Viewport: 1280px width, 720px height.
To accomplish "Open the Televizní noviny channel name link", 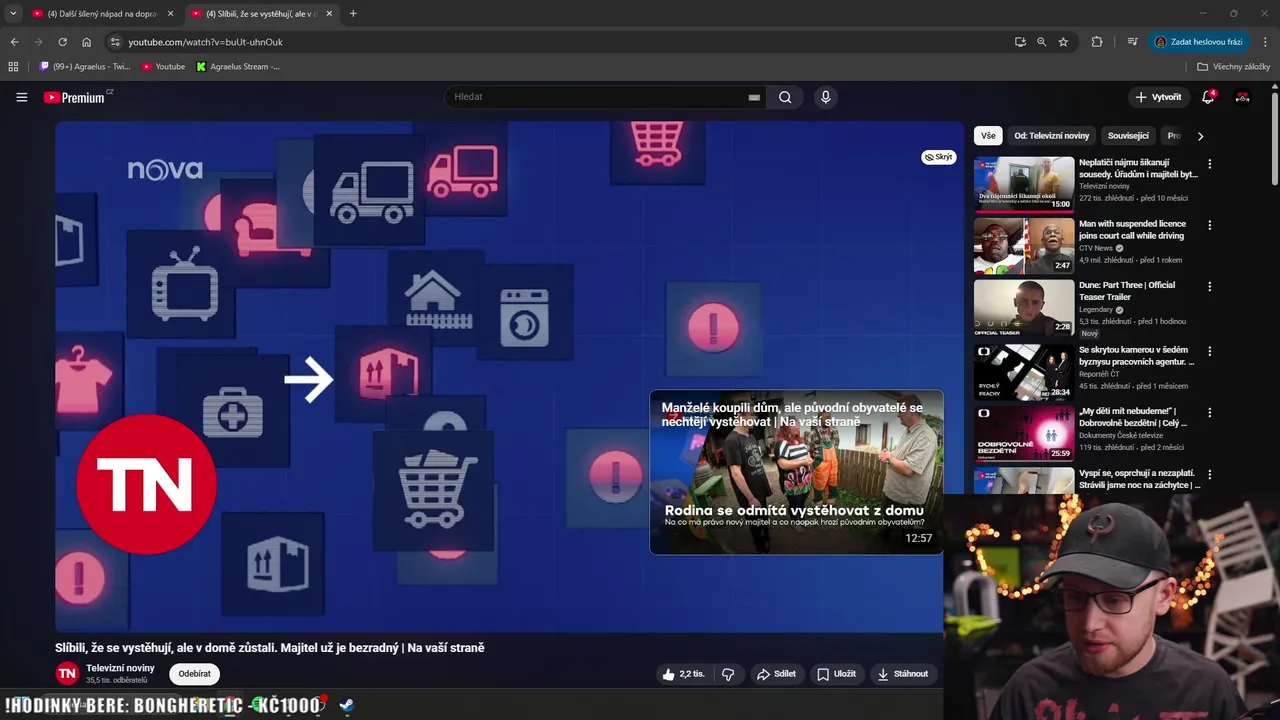I will 120,668.
